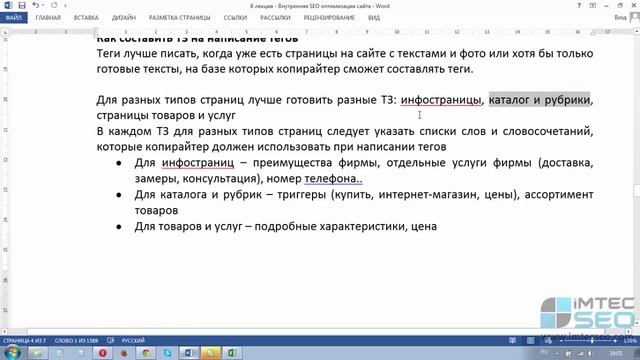The image size is (640, 360).
Task: Open Ribbon Display Options icon
Action: (593, 6)
